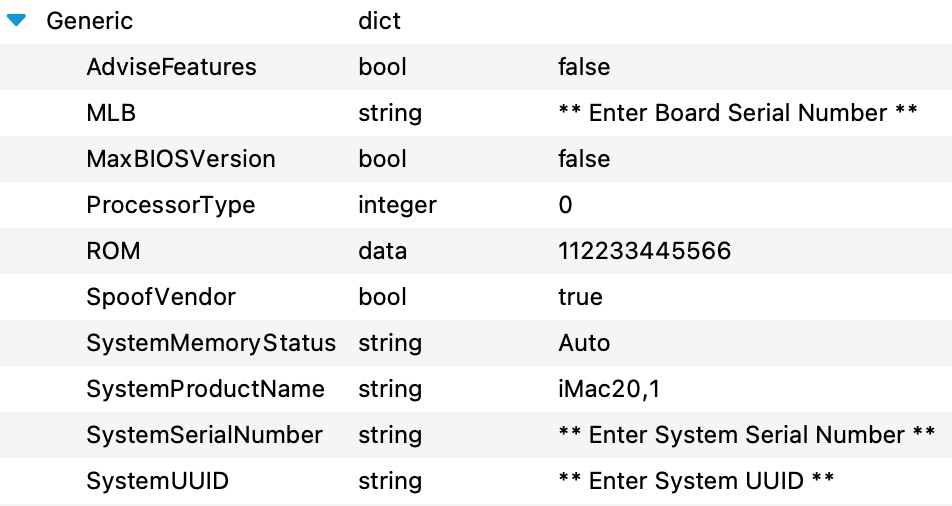
Task: Click the ProcessorType integer value 0
Action: point(565,205)
